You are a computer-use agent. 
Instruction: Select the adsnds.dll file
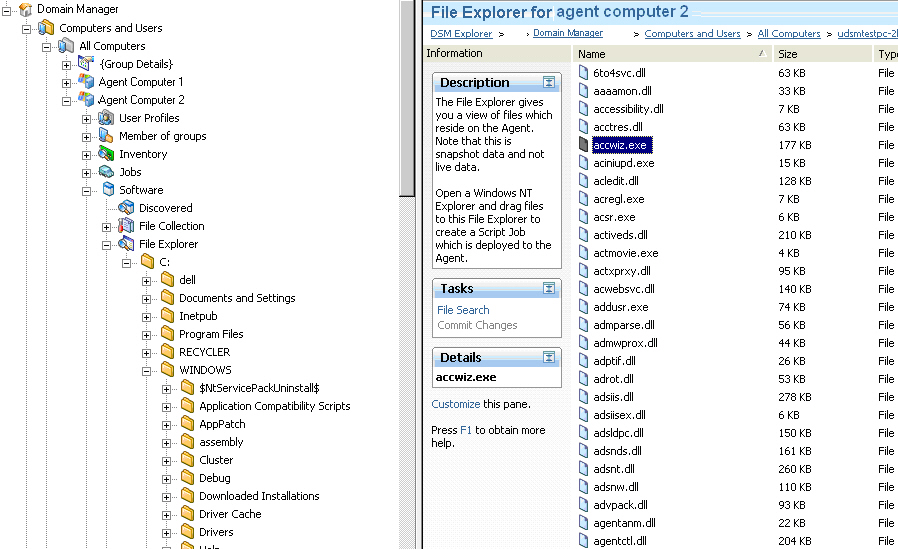617,451
